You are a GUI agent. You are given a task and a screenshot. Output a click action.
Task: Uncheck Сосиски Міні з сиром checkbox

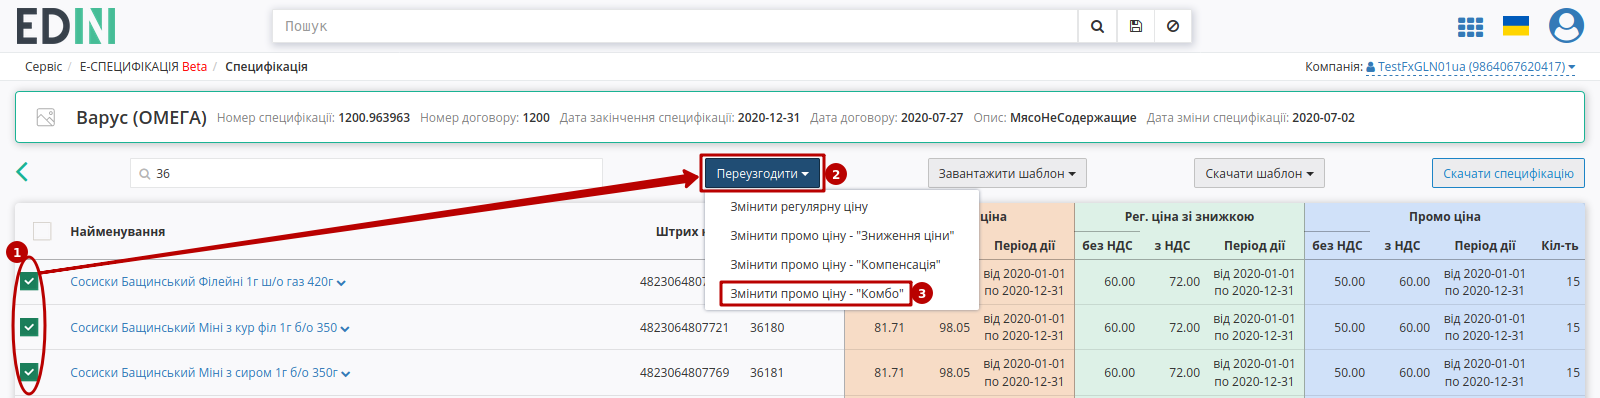[29, 372]
